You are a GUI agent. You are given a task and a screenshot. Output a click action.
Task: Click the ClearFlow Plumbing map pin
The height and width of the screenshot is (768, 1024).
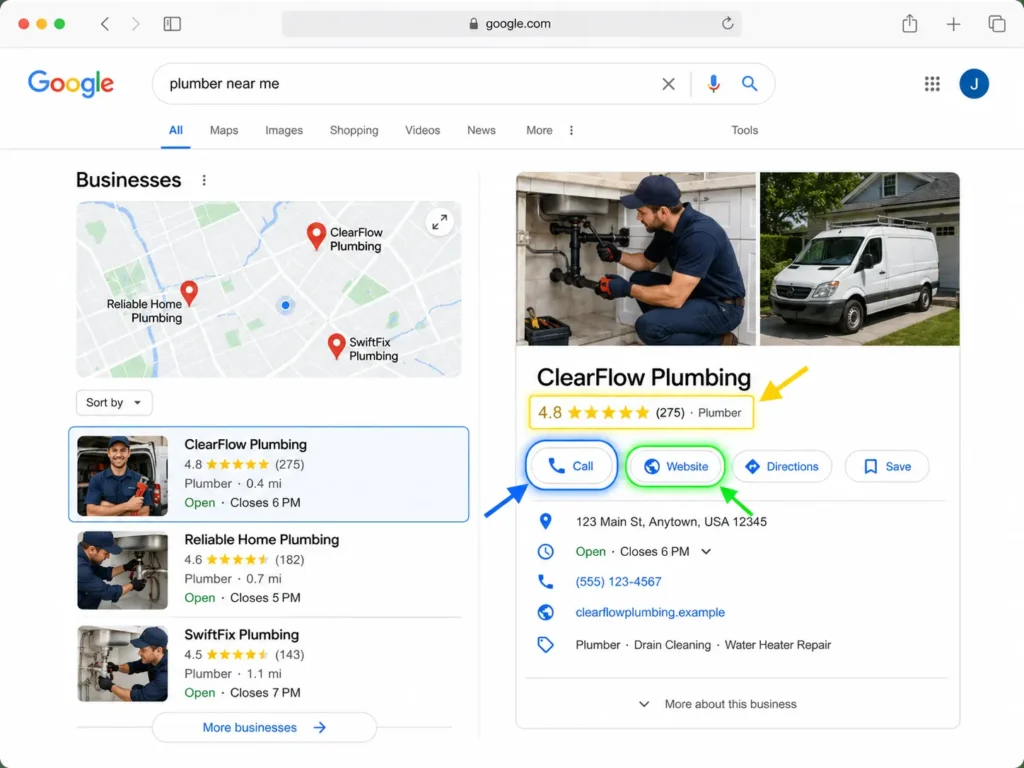[316, 236]
